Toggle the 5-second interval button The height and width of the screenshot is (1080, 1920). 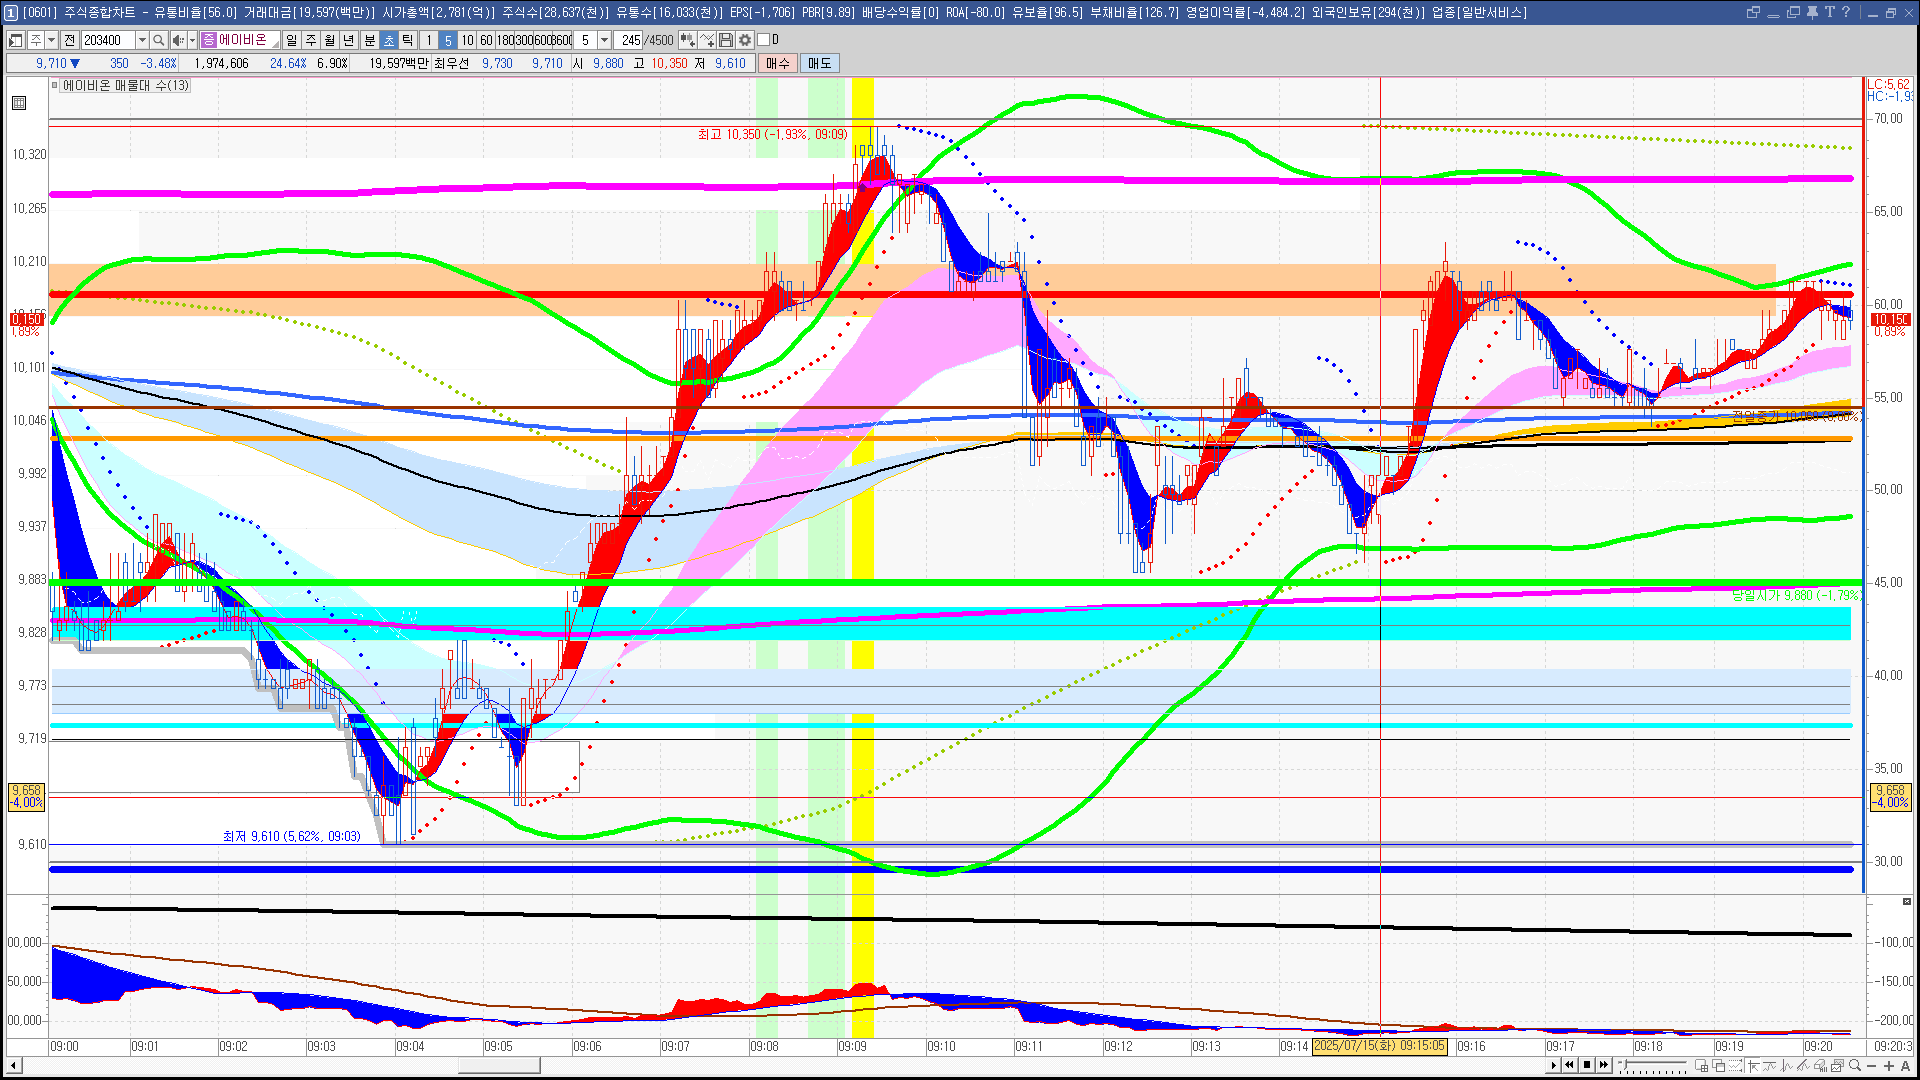(448, 40)
